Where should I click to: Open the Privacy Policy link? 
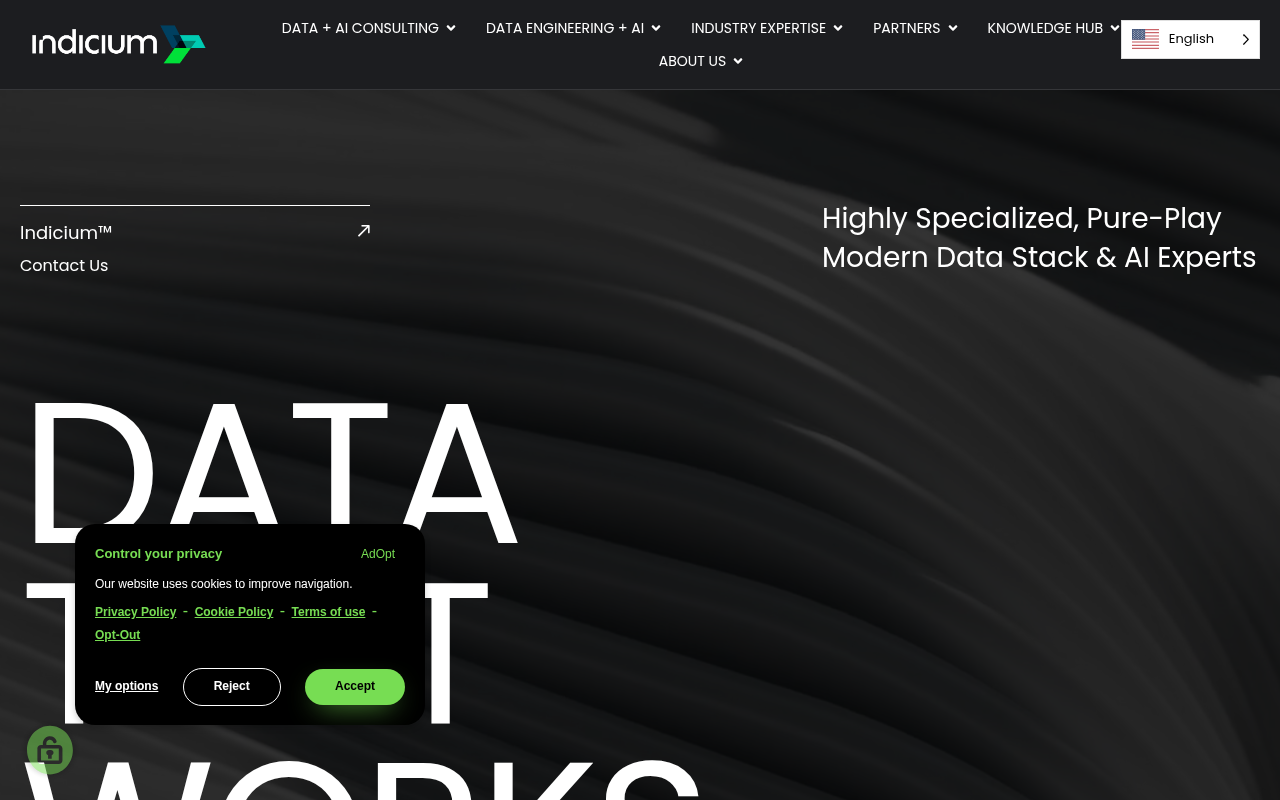(x=135, y=611)
